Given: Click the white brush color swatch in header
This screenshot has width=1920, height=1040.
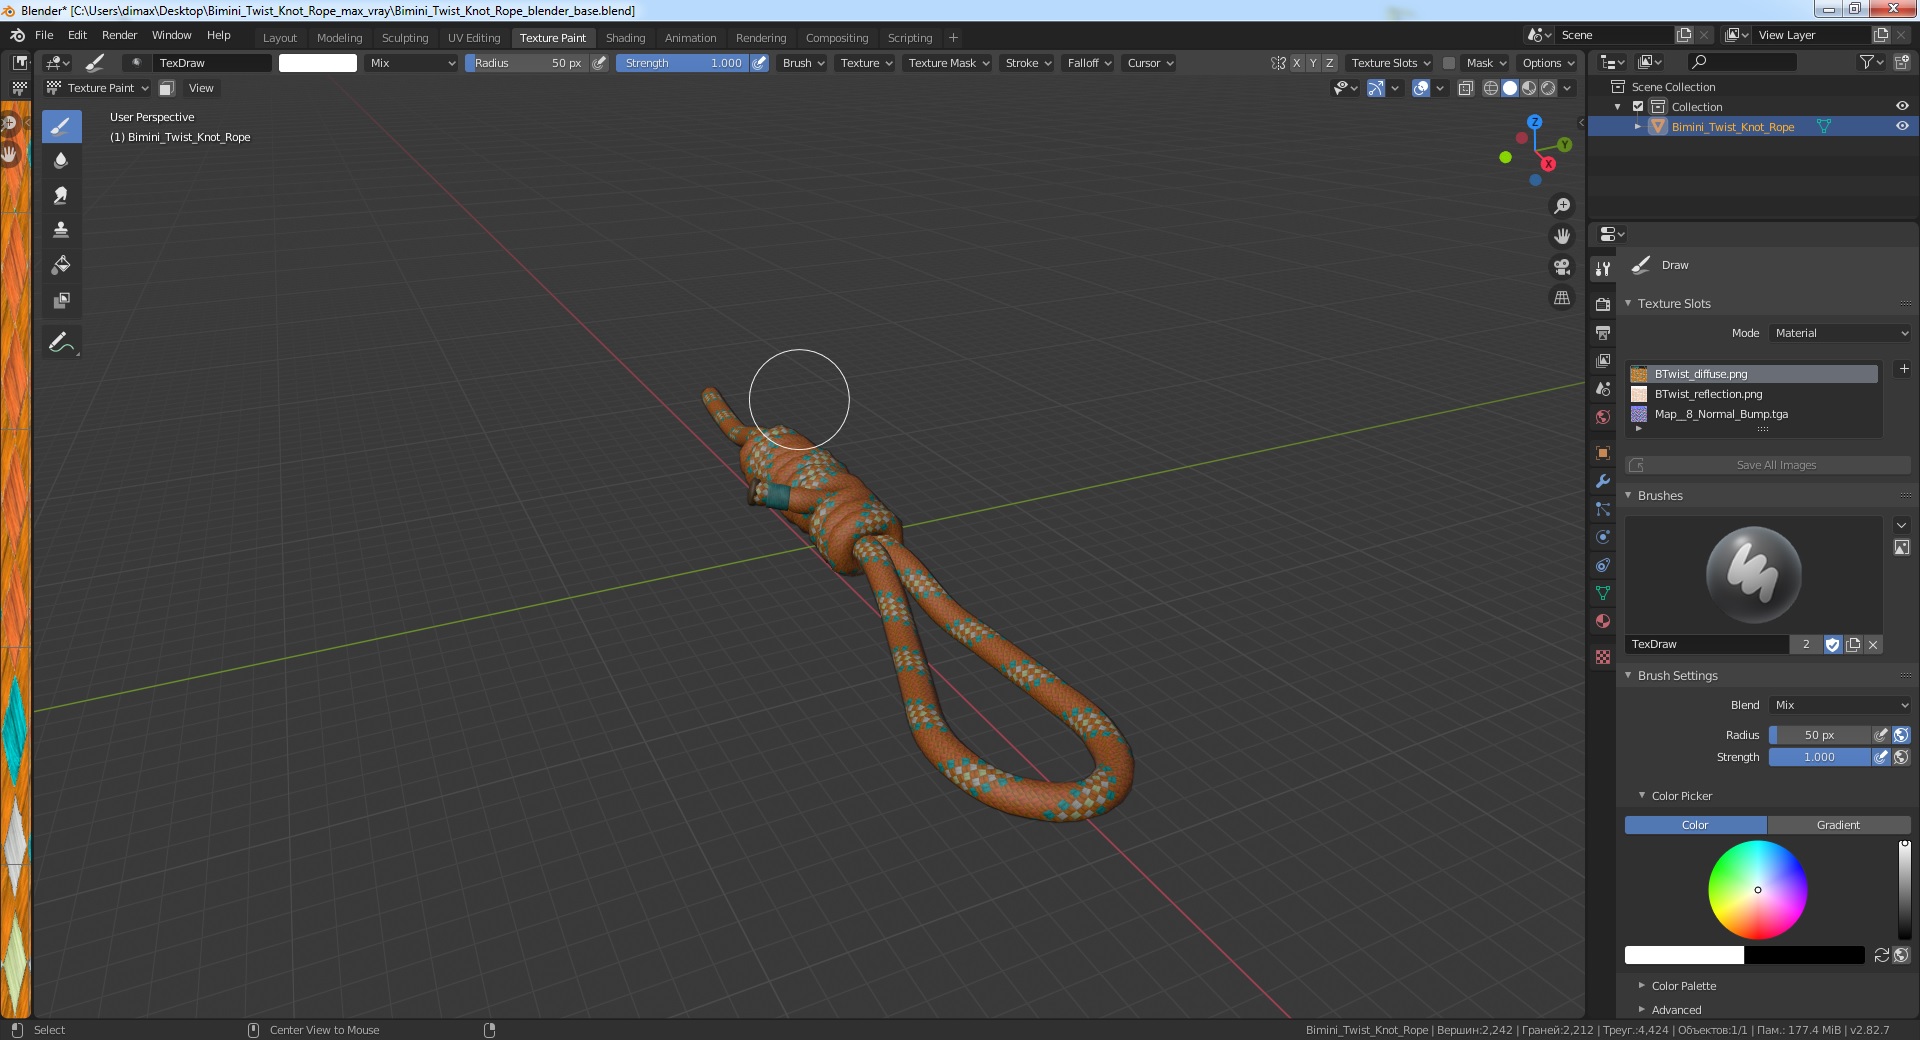Looking at the screenshot, I should coord(317,63).
